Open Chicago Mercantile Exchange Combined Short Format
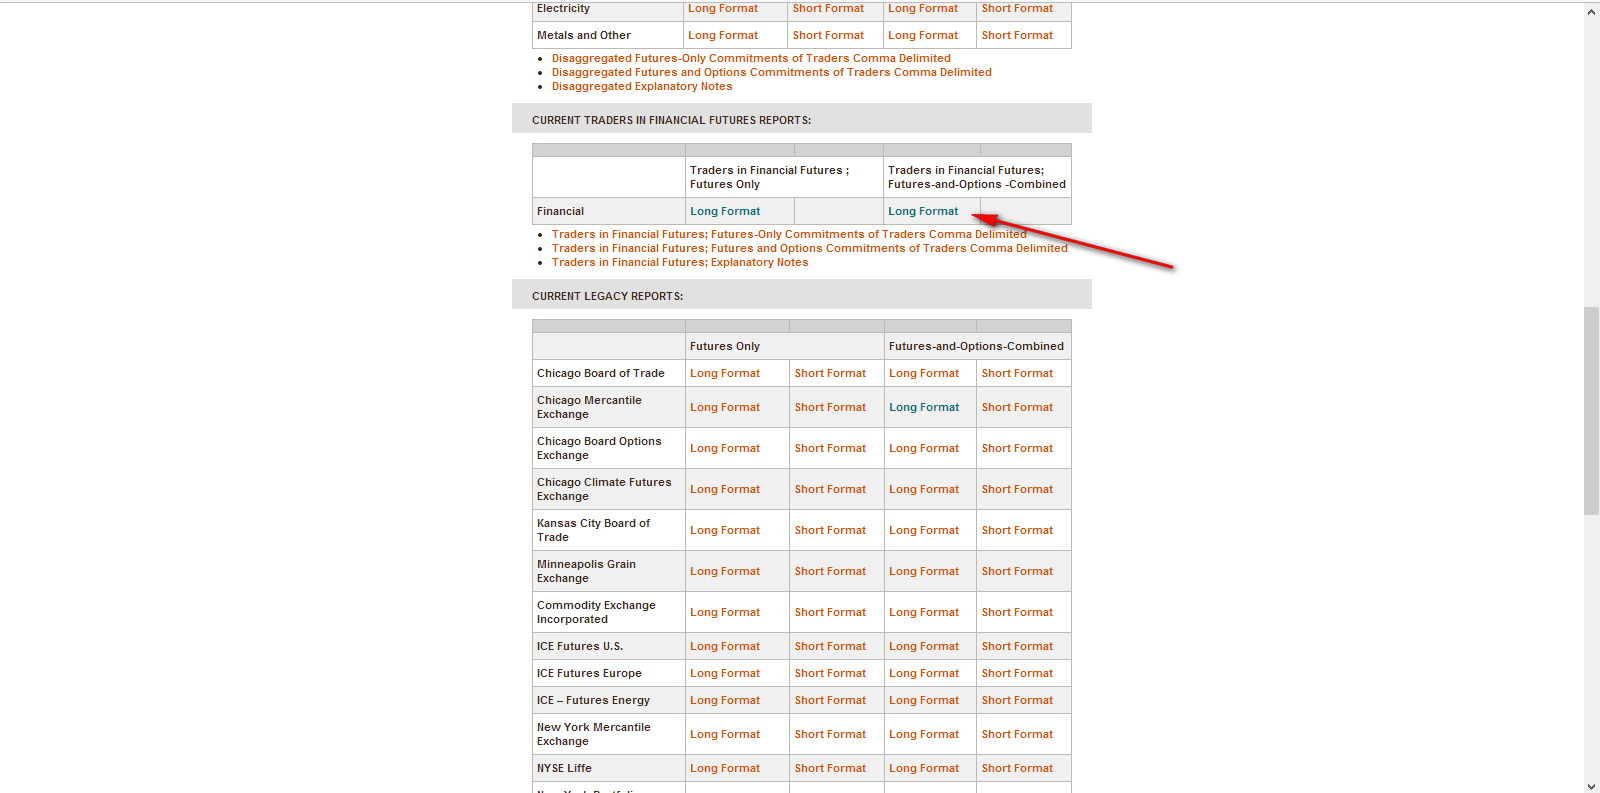The width and height of the screenshot is (1600, 793). click(x=1017, y=407)
